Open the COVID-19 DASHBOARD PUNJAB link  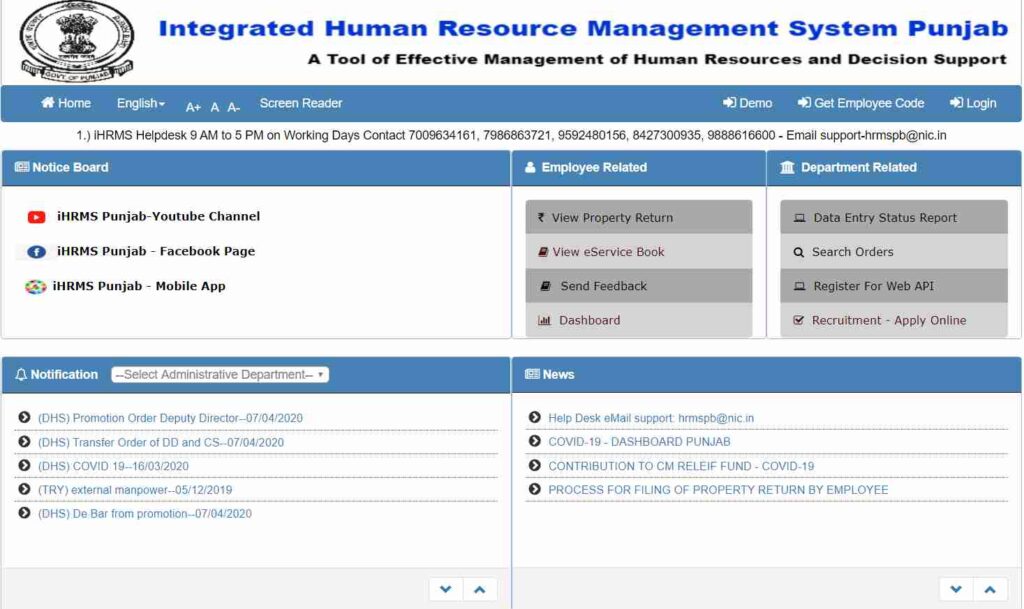(637, 441)
